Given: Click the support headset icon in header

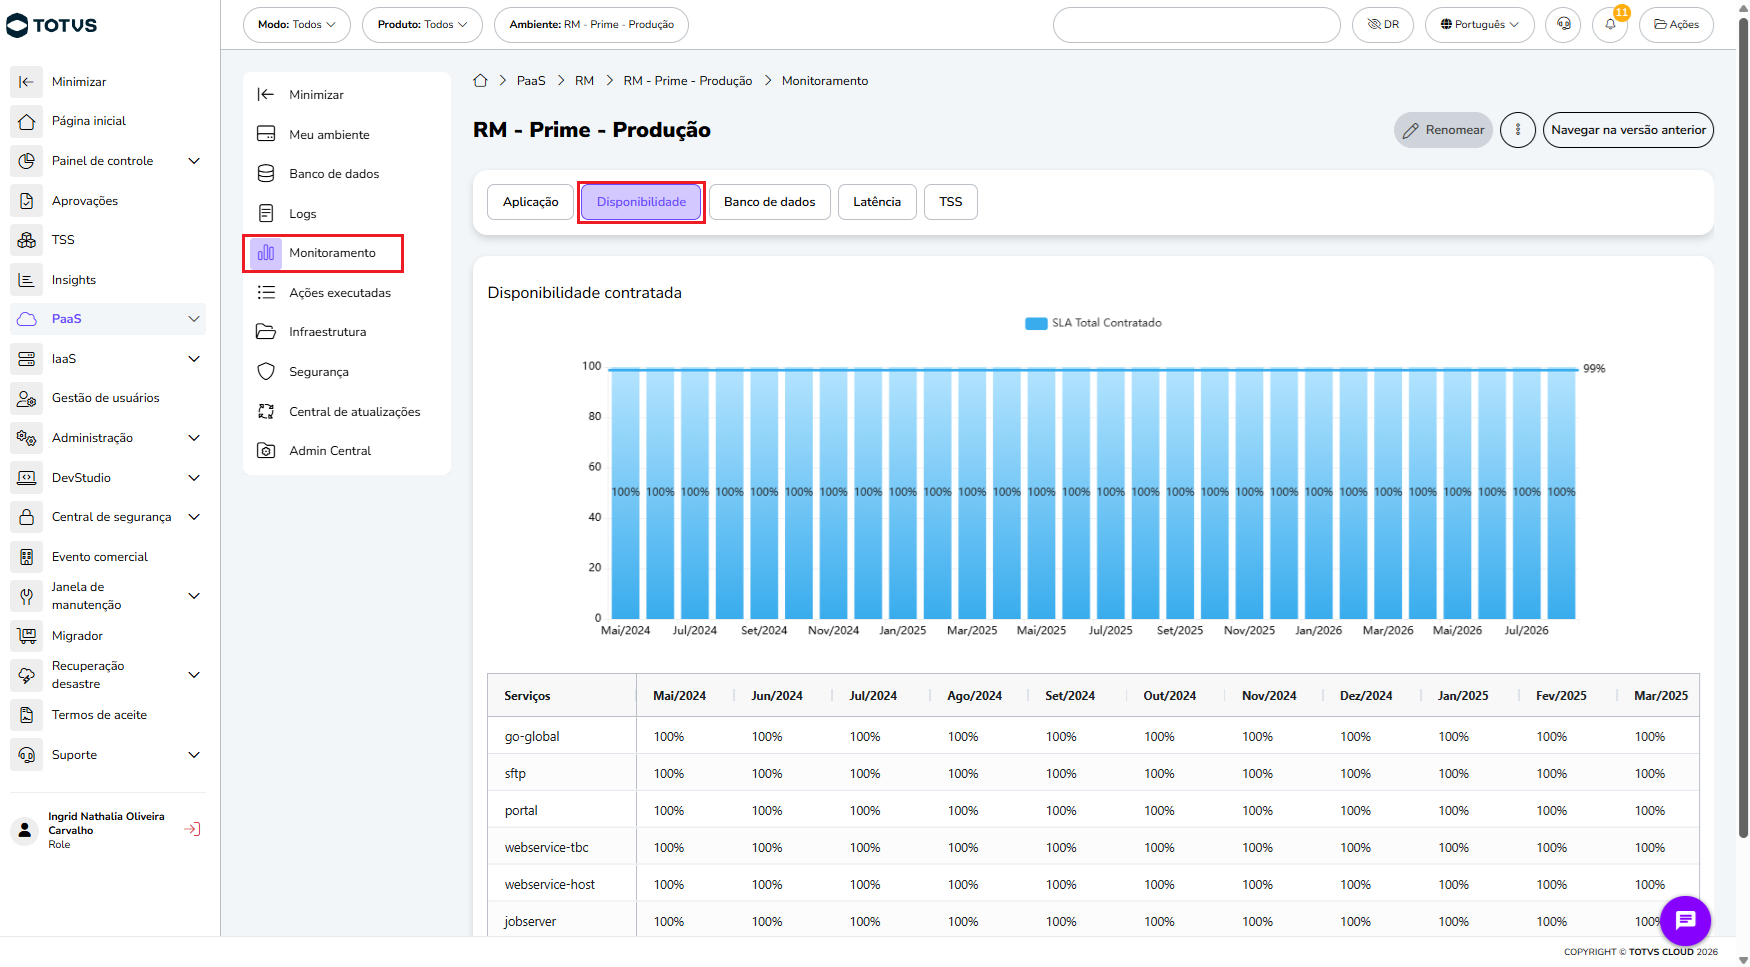Looking at the screenshot, I should click(1563, 25).
